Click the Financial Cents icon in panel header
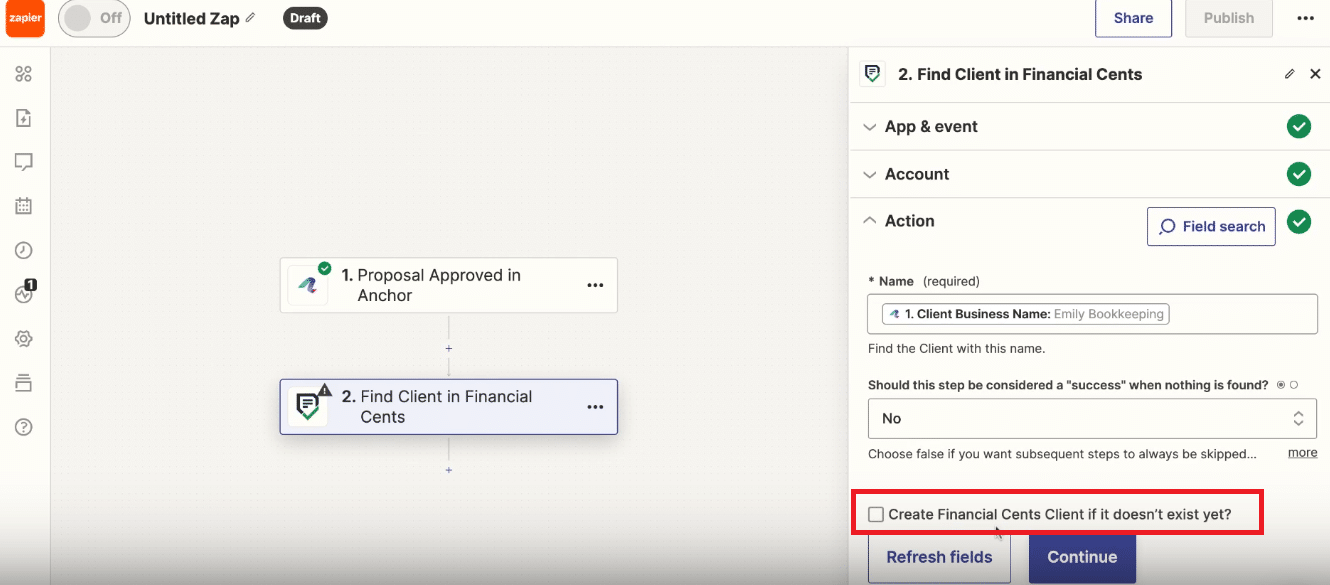This screenshot has height=585, width=1330. 873,74
